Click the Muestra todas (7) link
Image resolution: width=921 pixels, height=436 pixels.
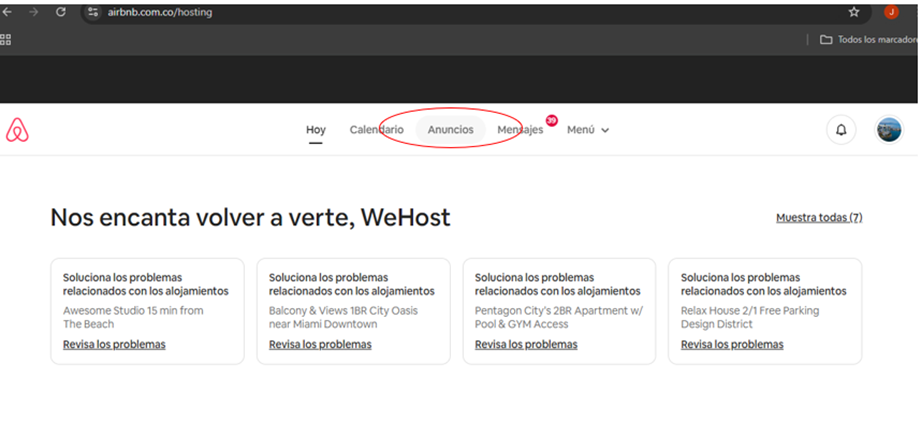[819, 218]
